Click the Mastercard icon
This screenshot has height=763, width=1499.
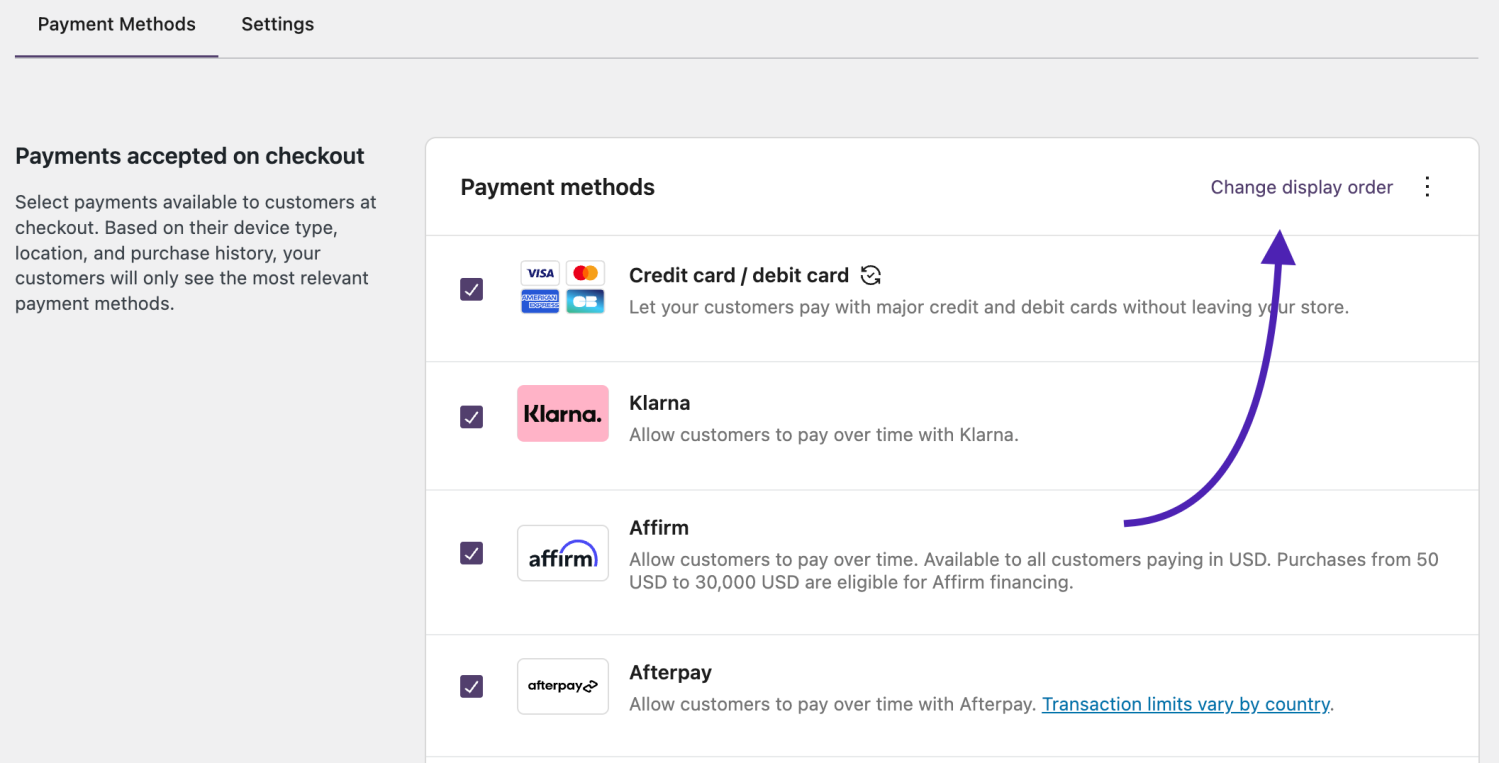(x=586, y=272)
